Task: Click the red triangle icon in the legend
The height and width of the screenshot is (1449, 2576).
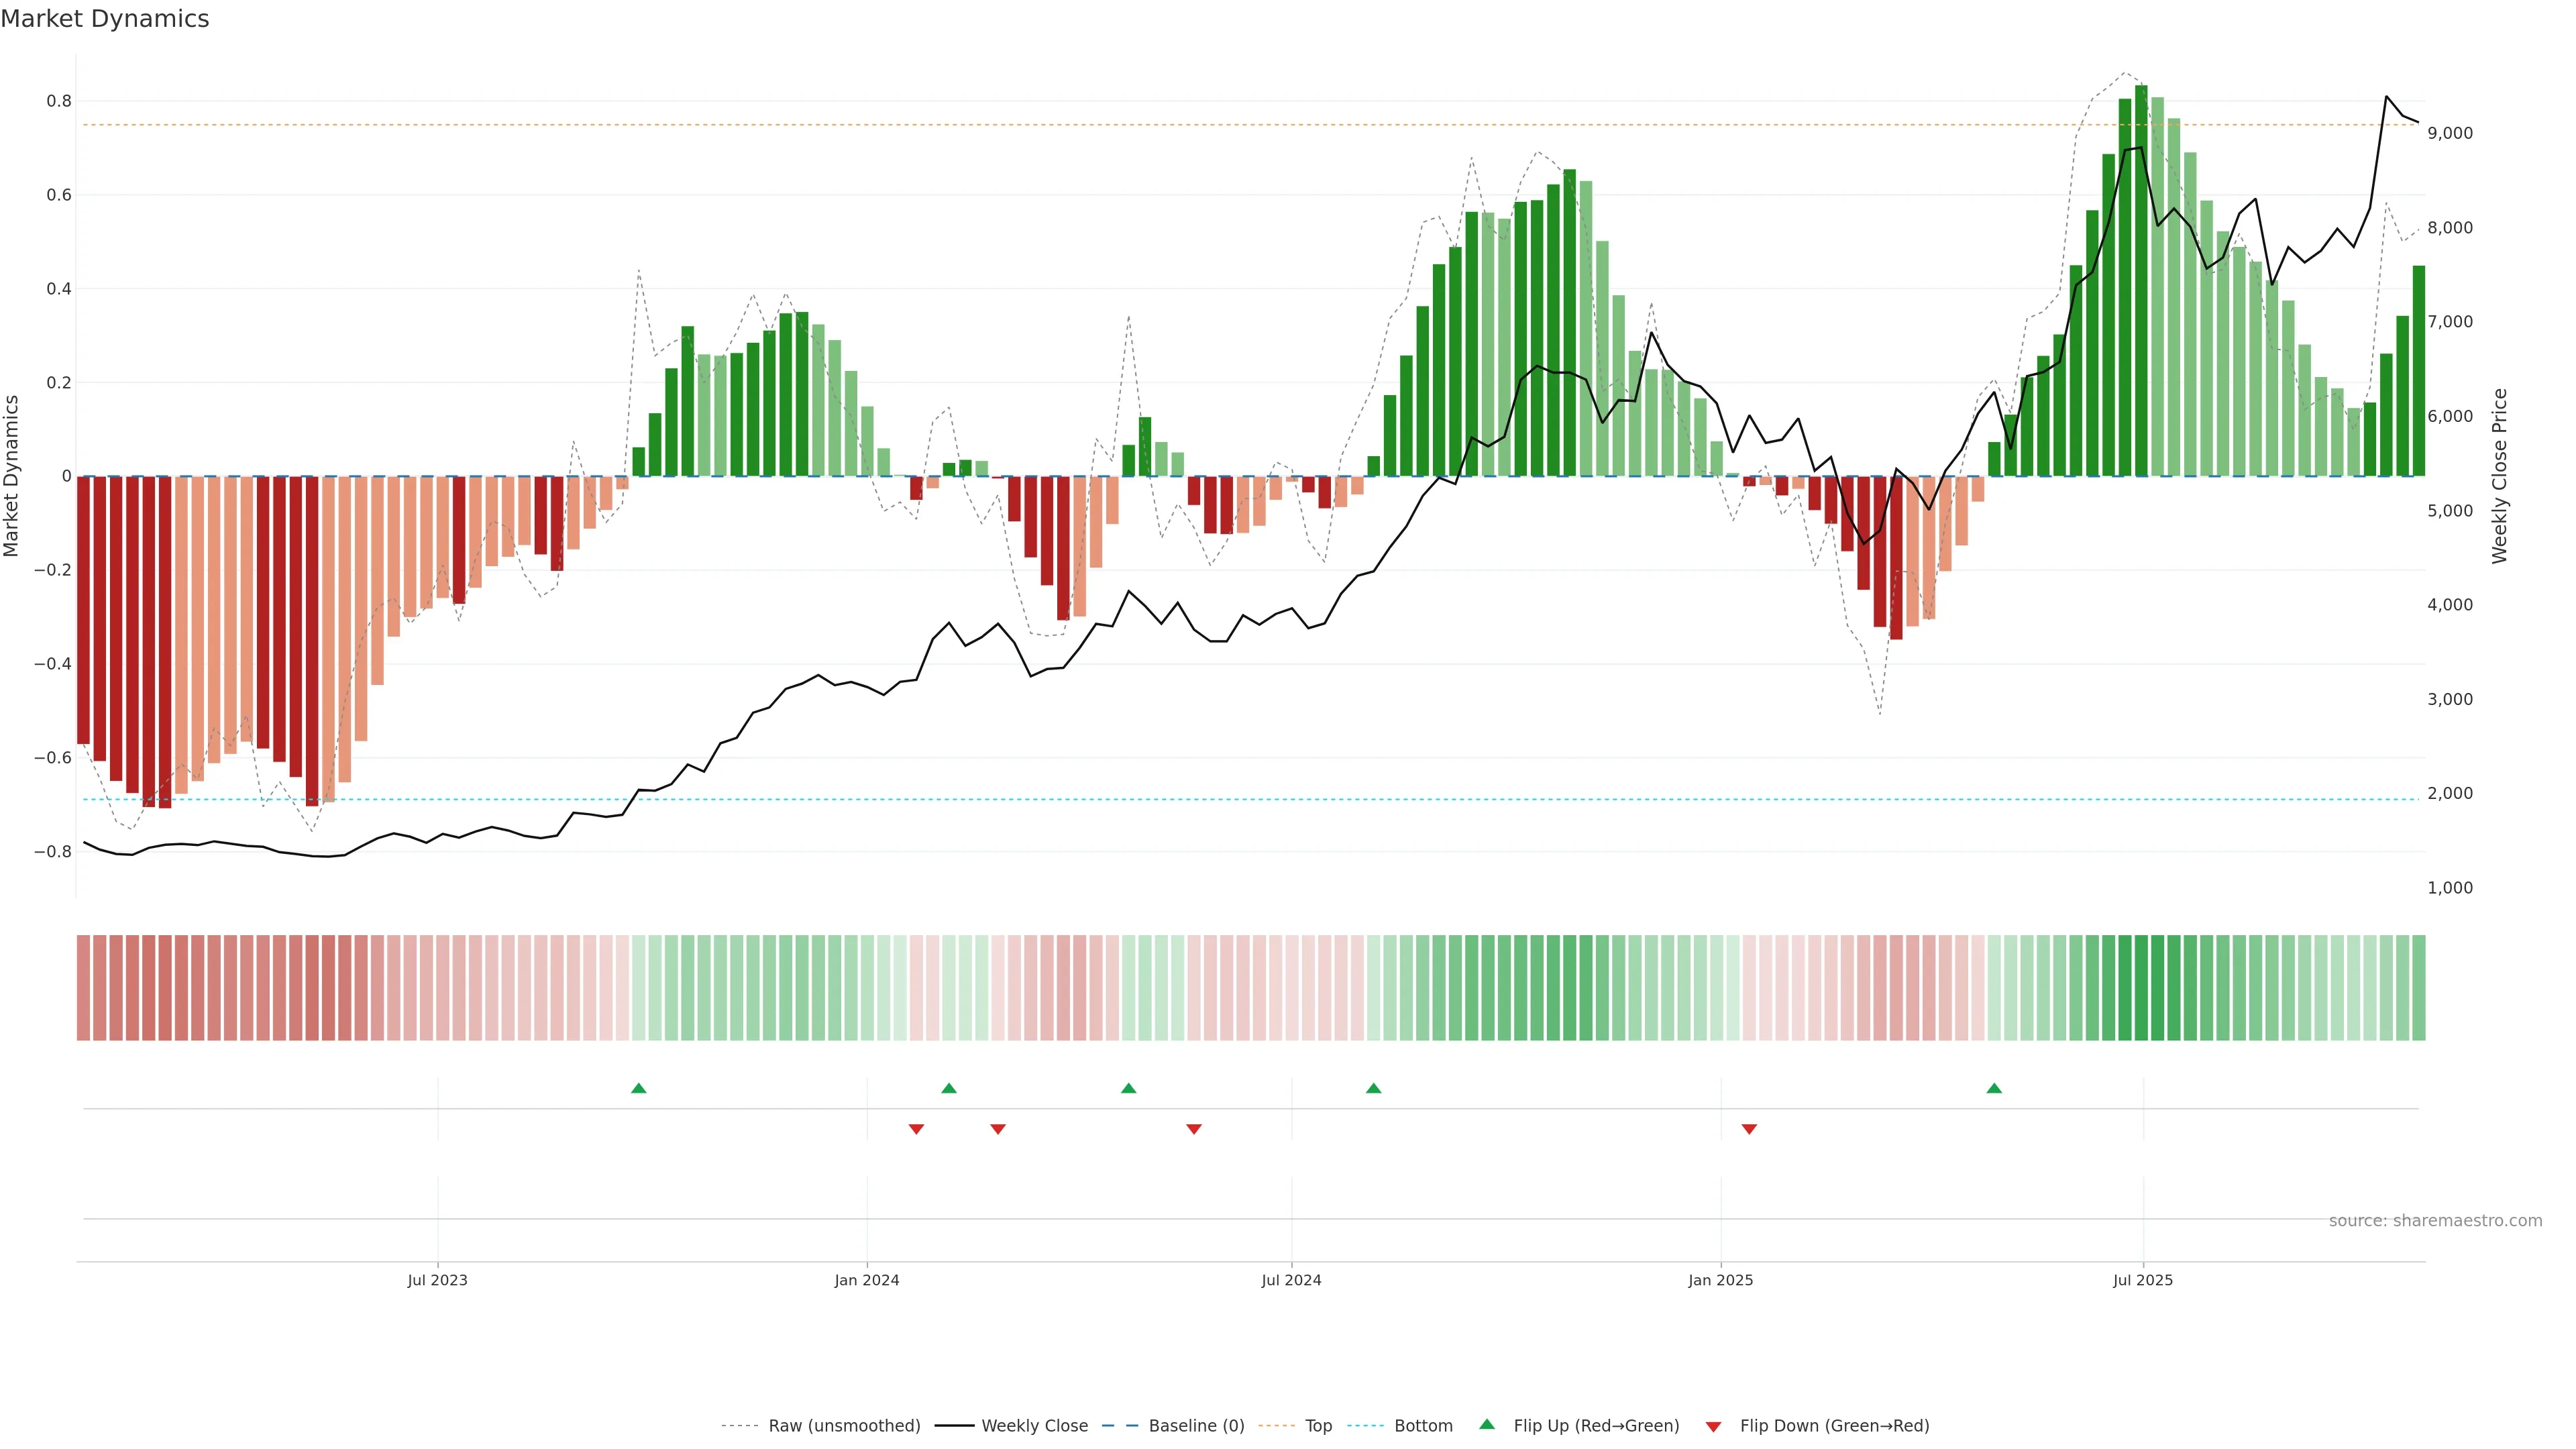Action: [1713, 1427]
